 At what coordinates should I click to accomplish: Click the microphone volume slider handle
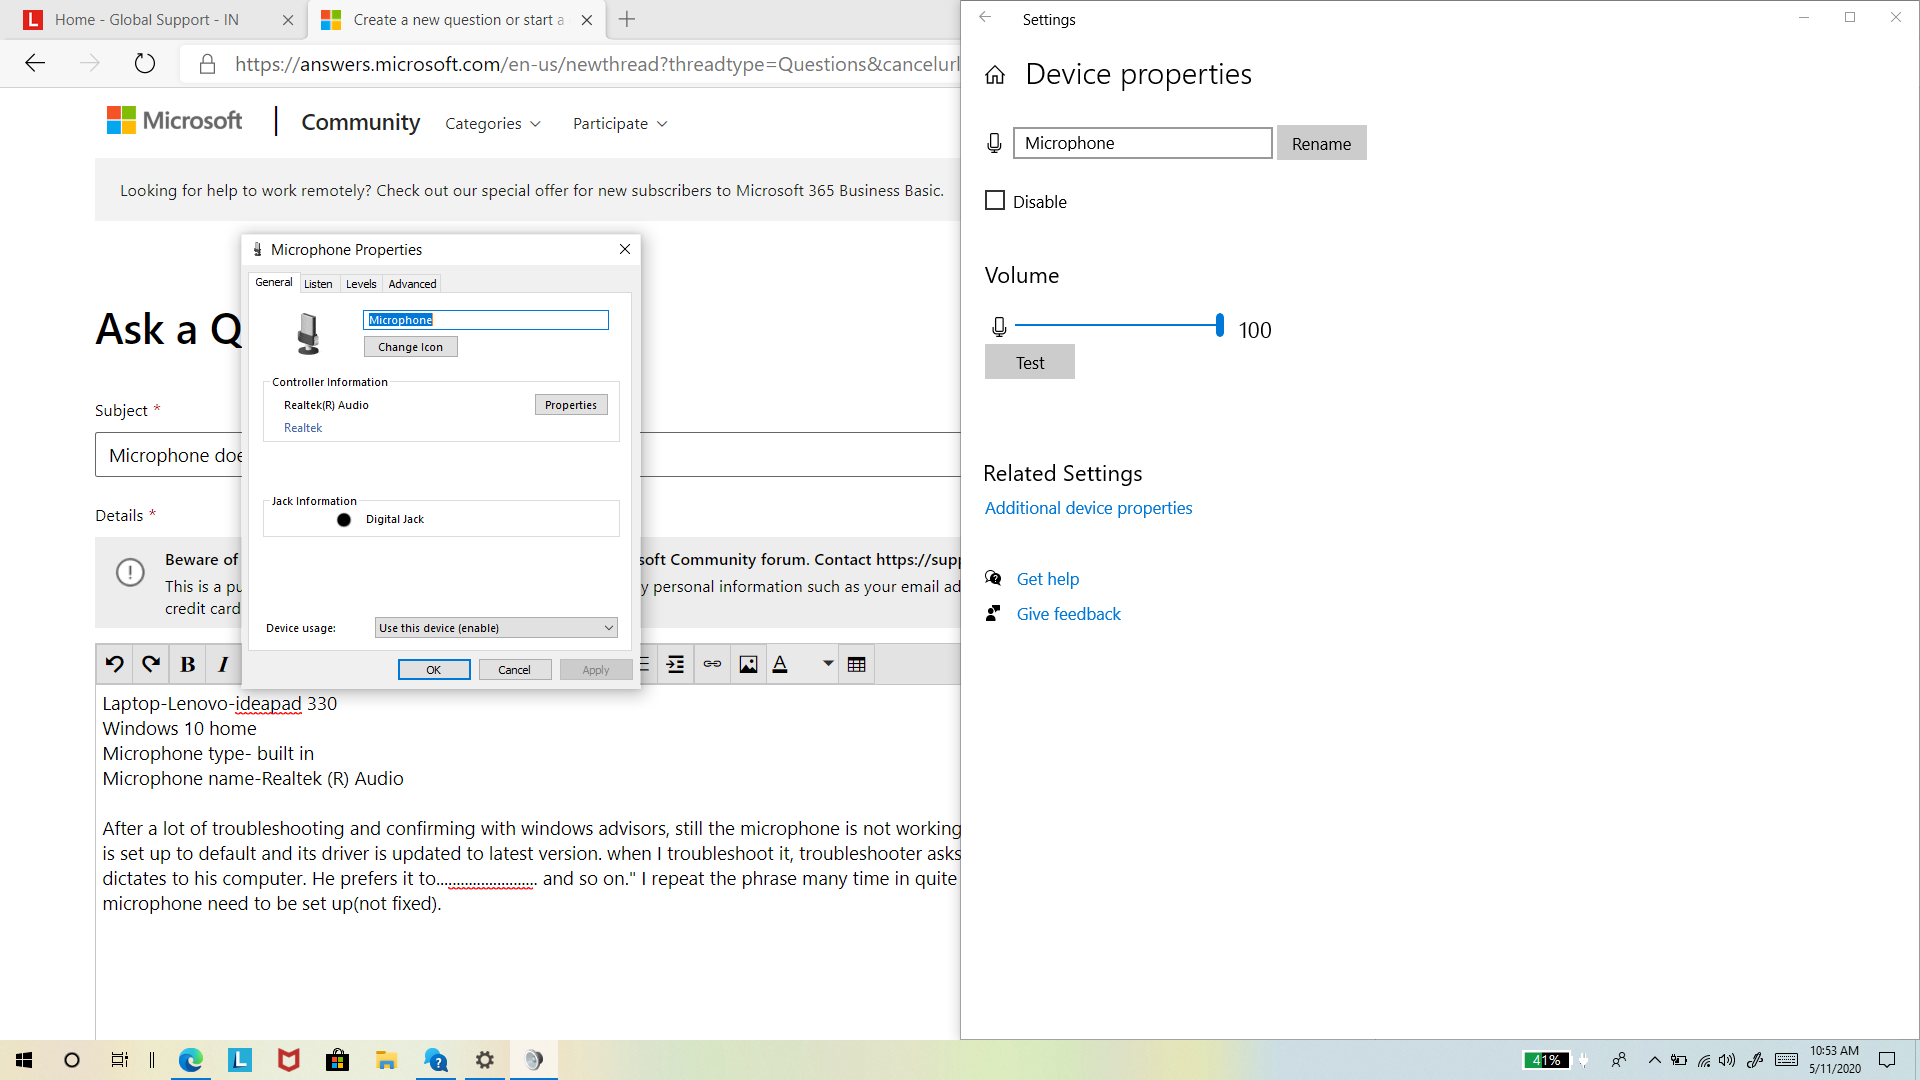click(1219, 325)
